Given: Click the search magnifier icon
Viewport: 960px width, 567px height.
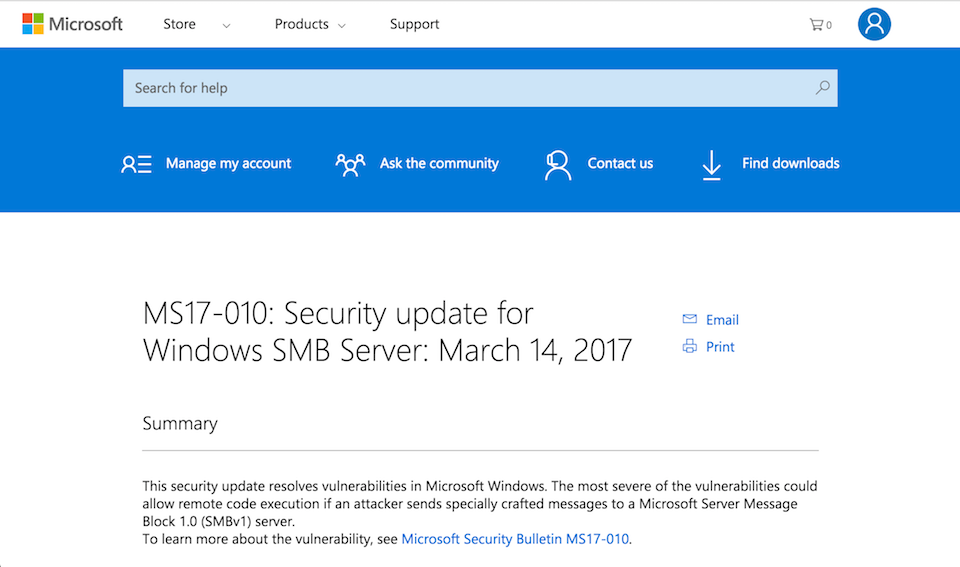Looking at the screenshot, I should [x=822, y=88].
